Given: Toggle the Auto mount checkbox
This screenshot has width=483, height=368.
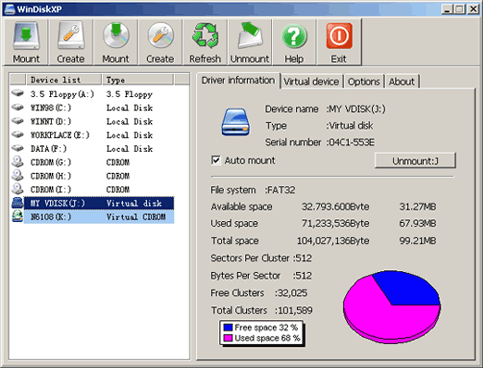Looking at the screenshot, I should pos(216,160).
